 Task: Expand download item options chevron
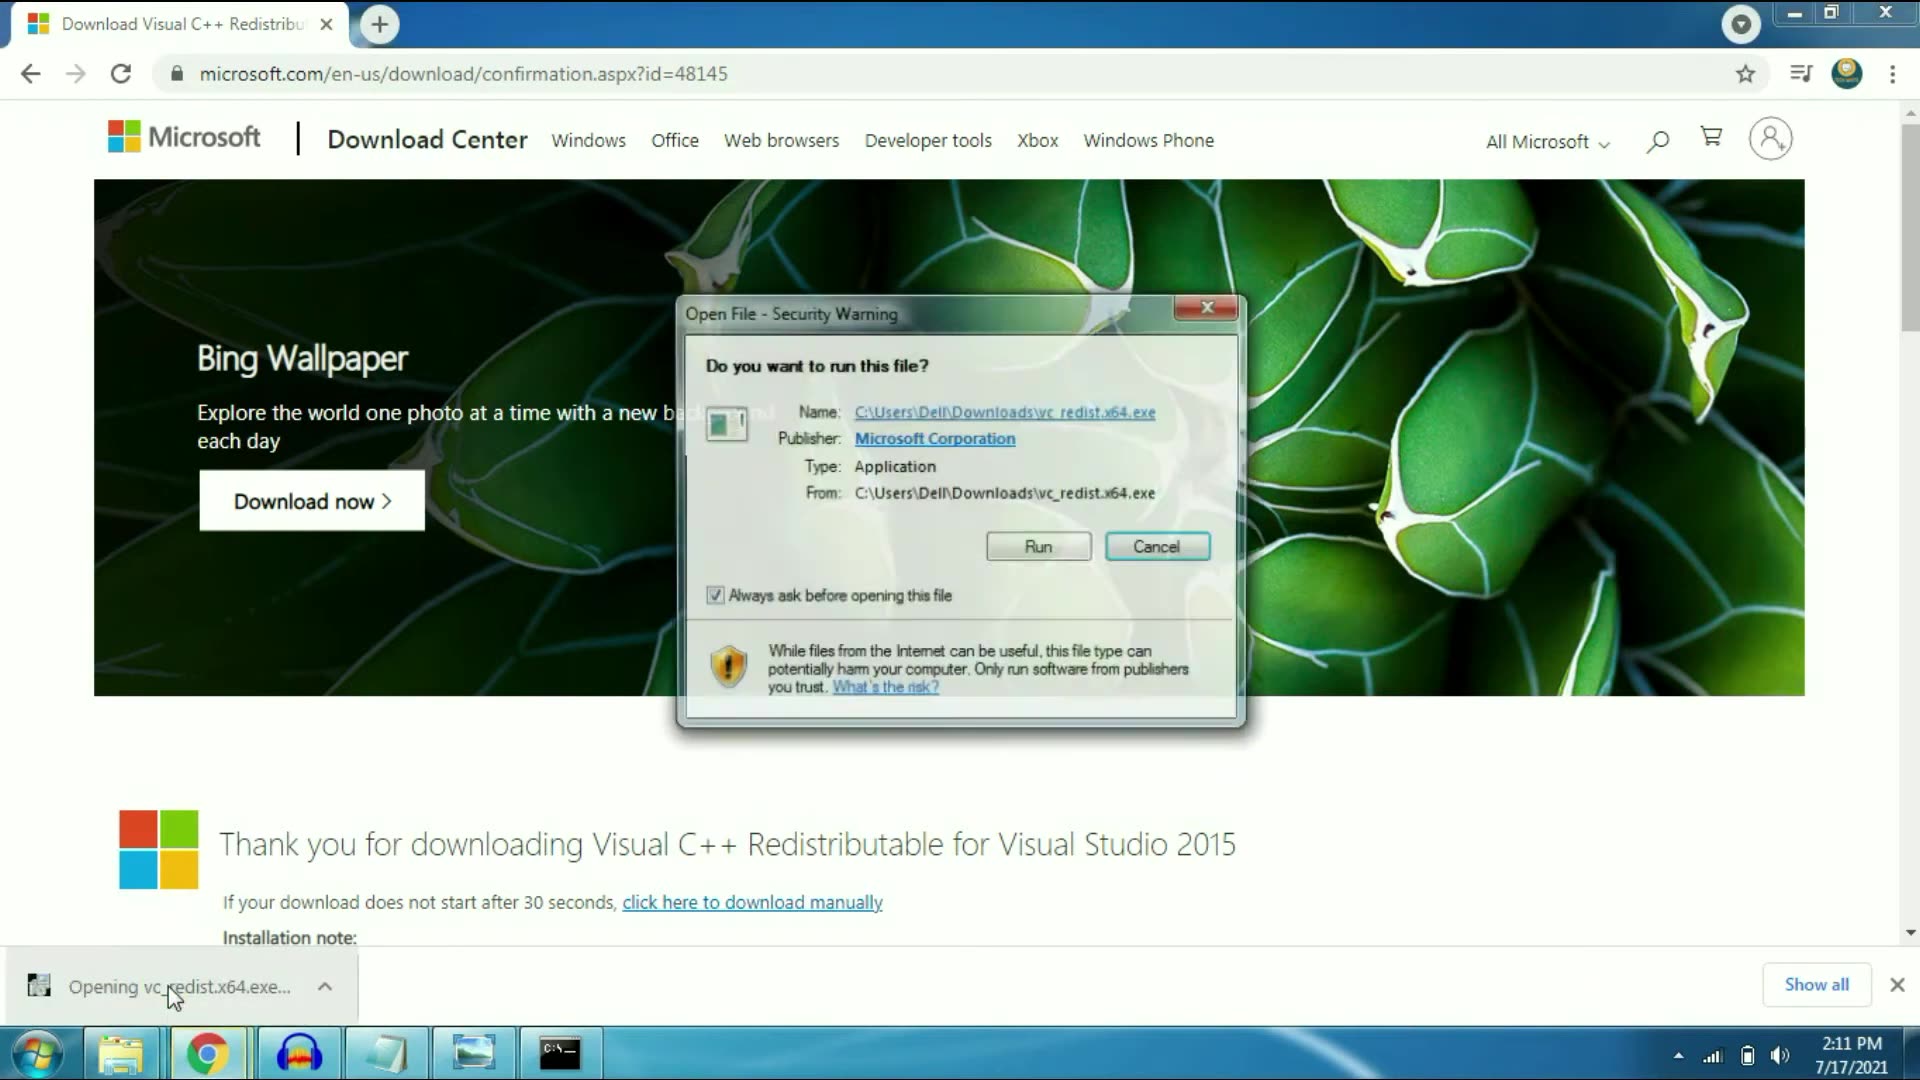click(325, 987)
